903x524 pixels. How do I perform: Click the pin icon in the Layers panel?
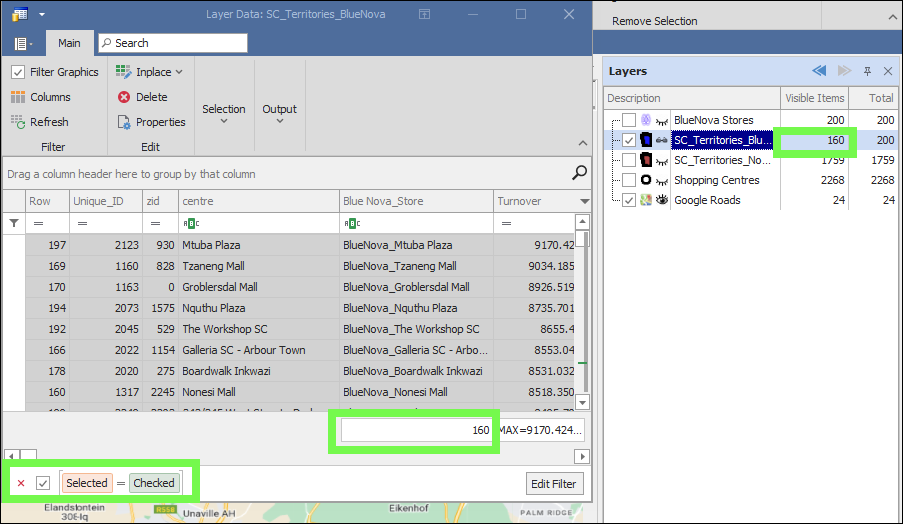[867, 71]
